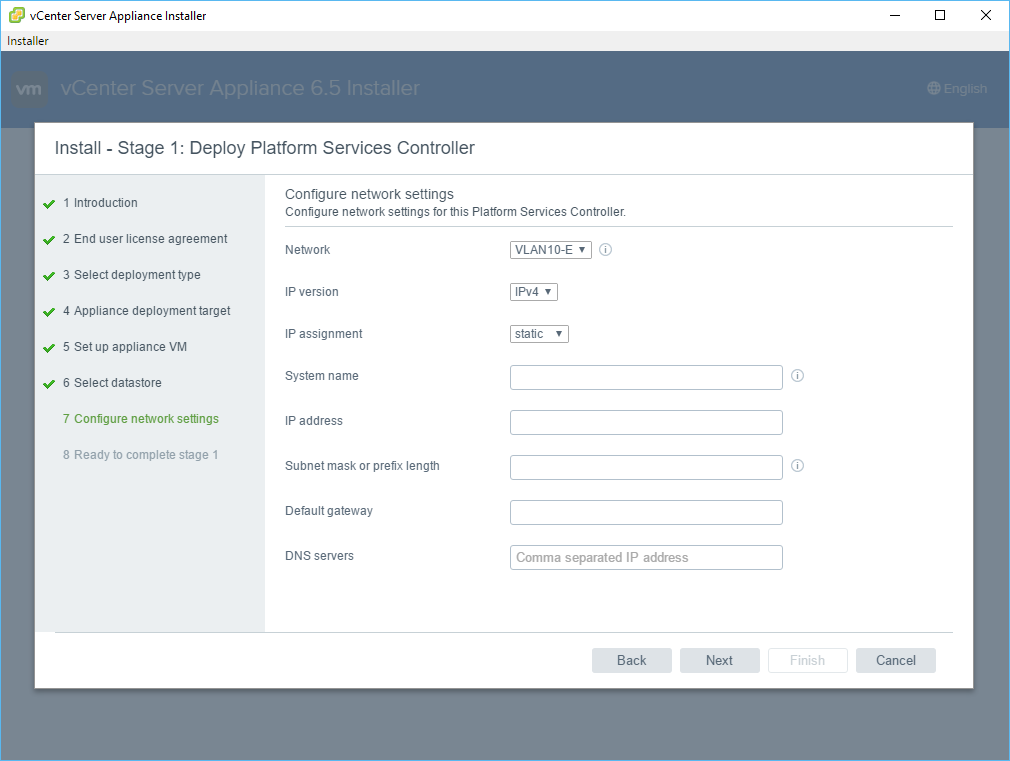1010x761 pixels.
Task: Click the vCenter installer title bar icon
Action: pyautogui.click(x=17, y=15)
